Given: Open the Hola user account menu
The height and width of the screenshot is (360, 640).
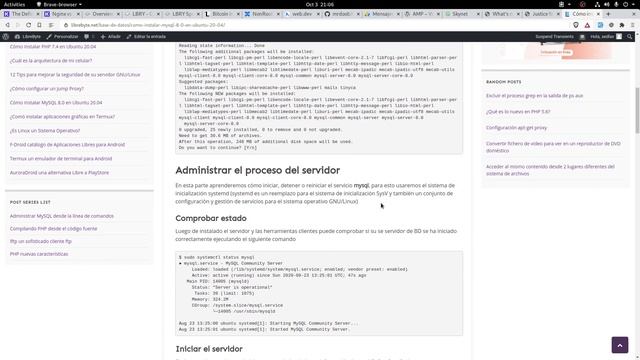Looking at the screenshot, I should [606, 36].
